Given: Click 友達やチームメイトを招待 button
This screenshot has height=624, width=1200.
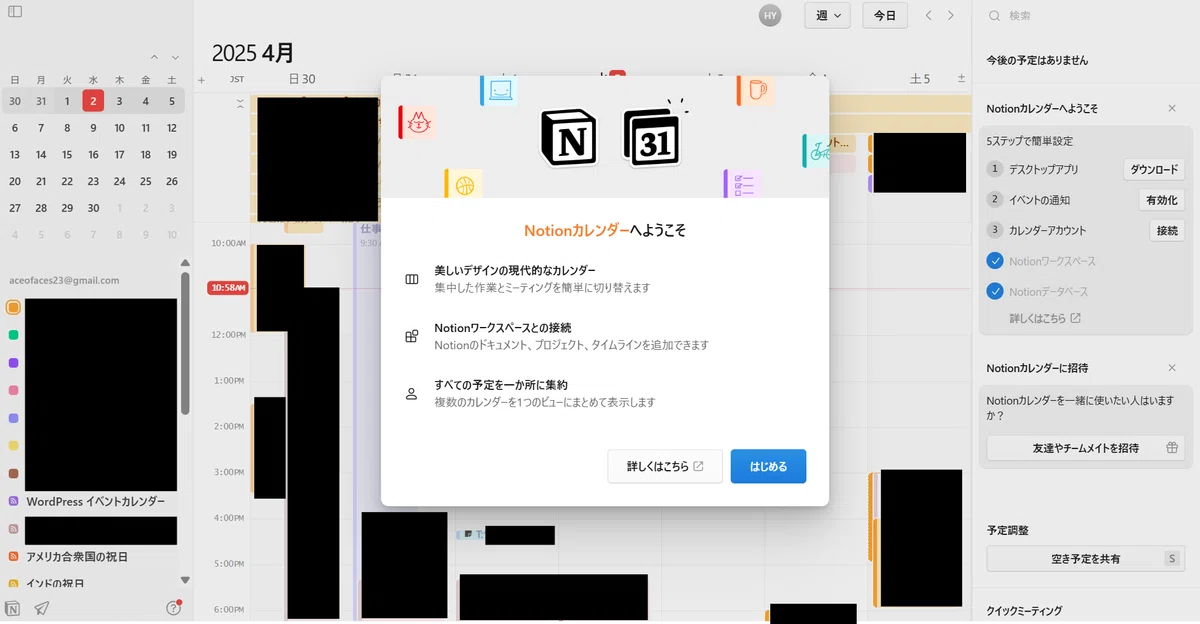Looking at the screenshot, I should pos(1086,448).
